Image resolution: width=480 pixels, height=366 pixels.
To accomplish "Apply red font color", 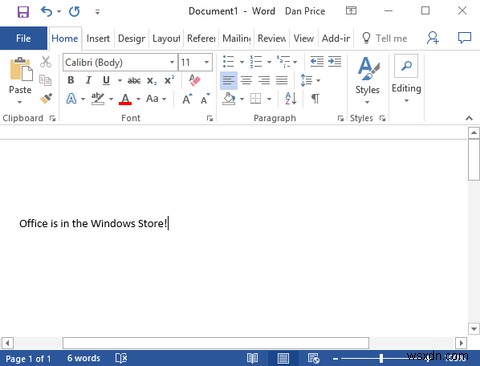I will [x=125, y=99].
